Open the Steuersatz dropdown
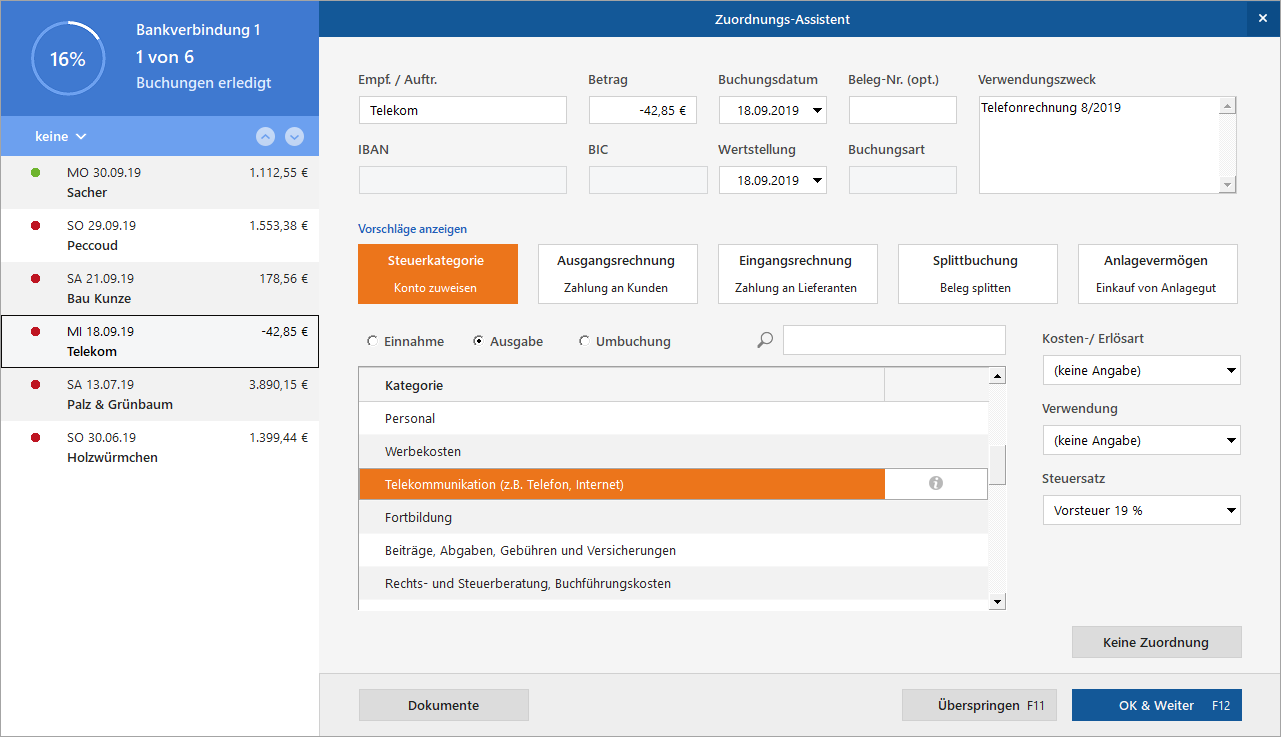This screenshot has width=1281, height=737. (x=1141, y=510)
